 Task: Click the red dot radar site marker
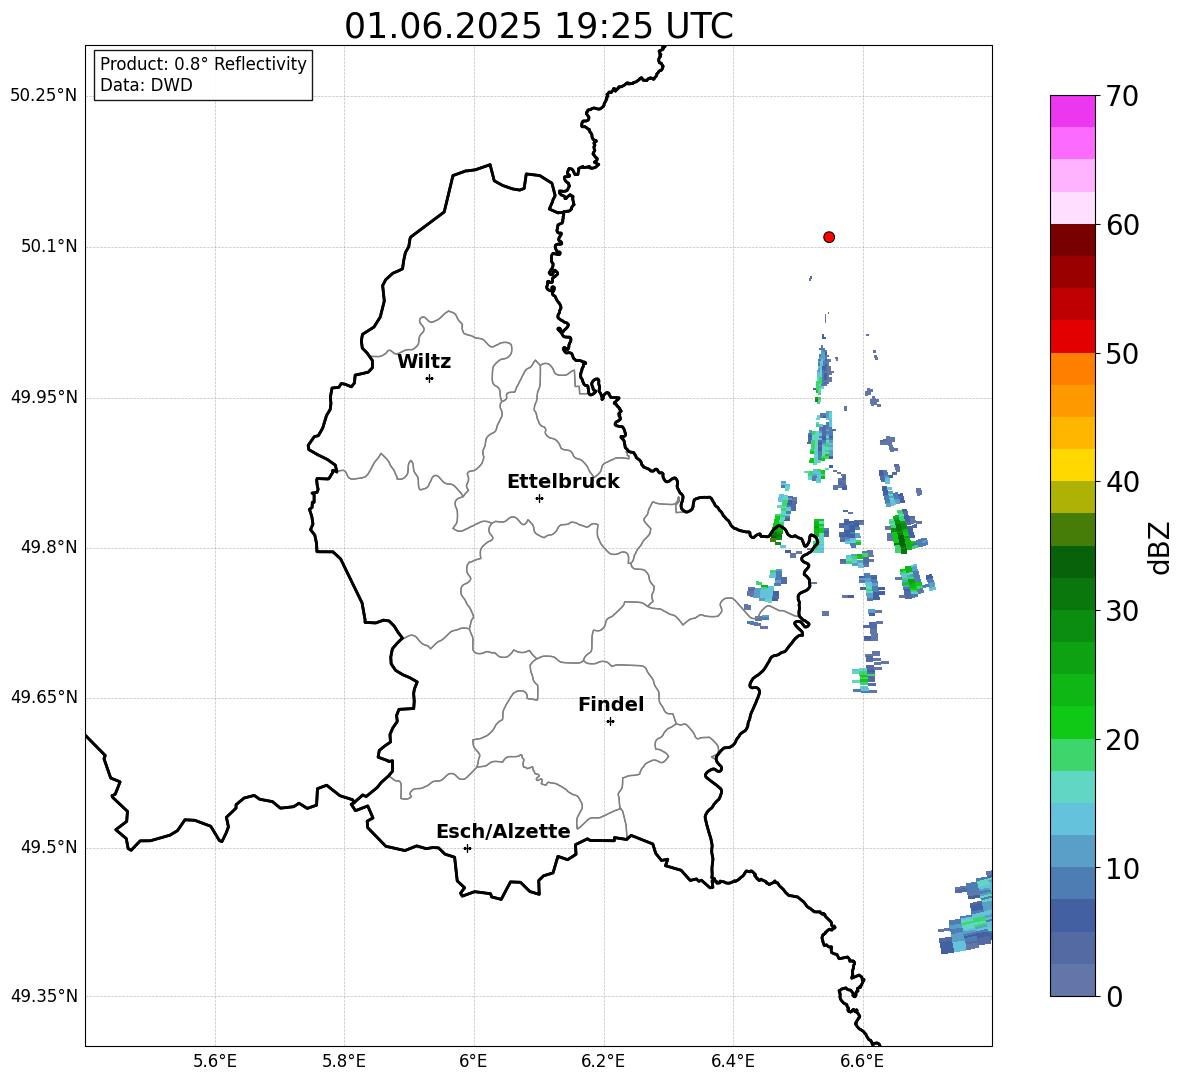point(829,237)
